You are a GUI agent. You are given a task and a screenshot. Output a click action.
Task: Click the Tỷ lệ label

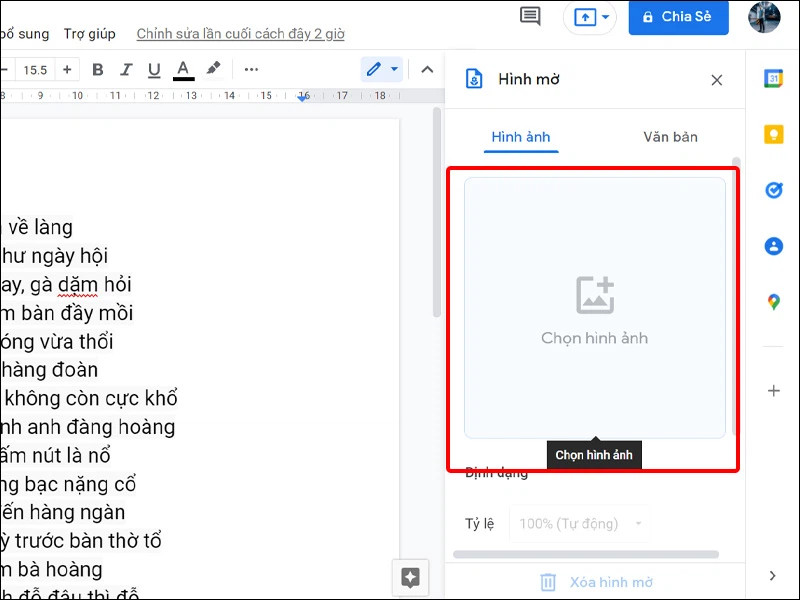(x=480, y=524)
